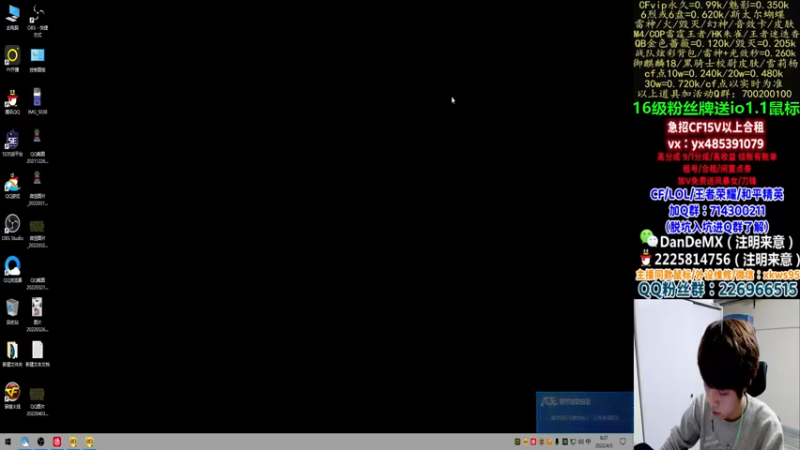Open the volume control in system tray

tap(581, 442)
